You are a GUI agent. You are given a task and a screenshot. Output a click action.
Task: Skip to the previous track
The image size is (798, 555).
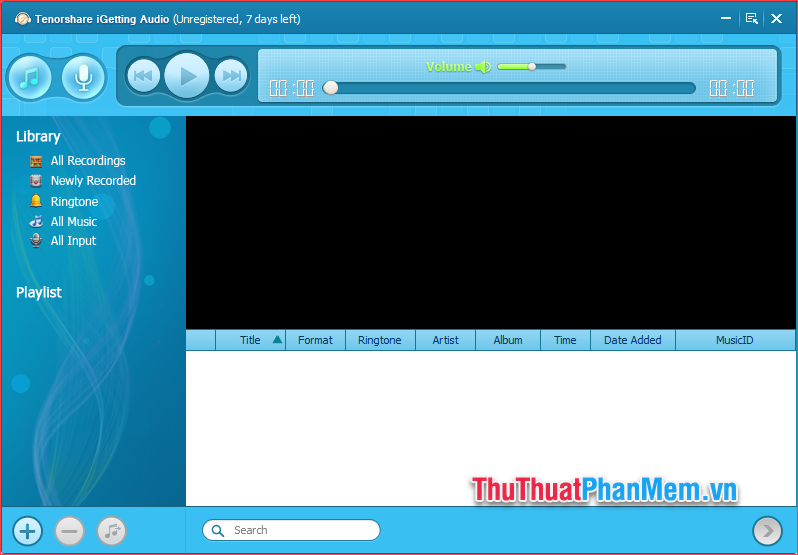(x=144, y=76)
